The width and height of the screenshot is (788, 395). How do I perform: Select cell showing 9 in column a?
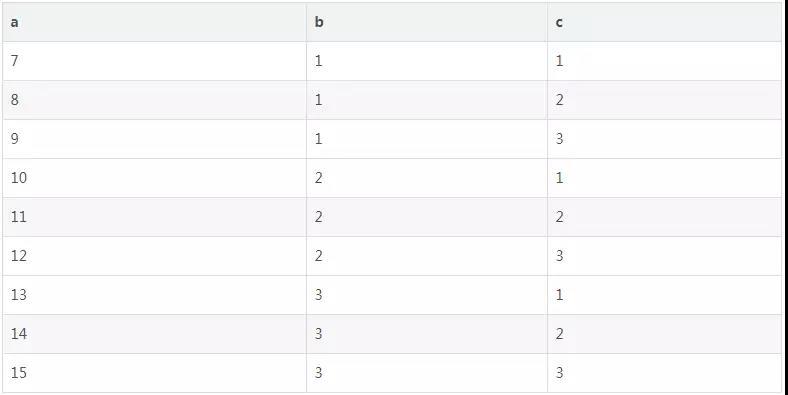click(154, 139)
